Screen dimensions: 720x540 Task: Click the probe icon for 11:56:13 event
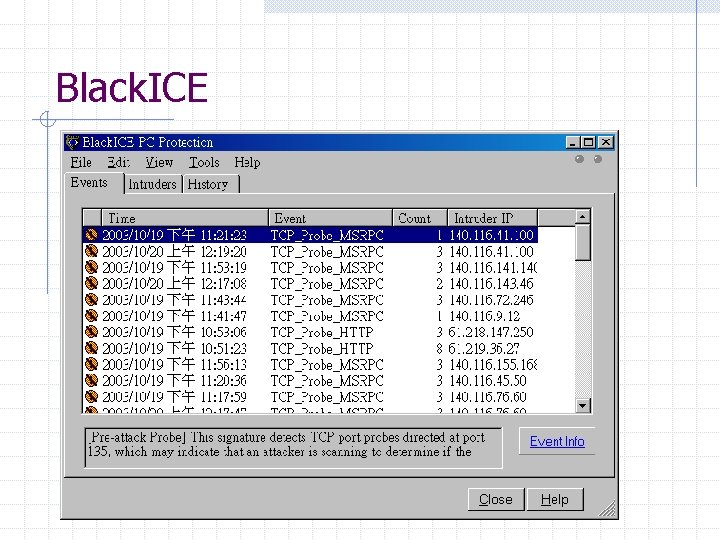91,364
